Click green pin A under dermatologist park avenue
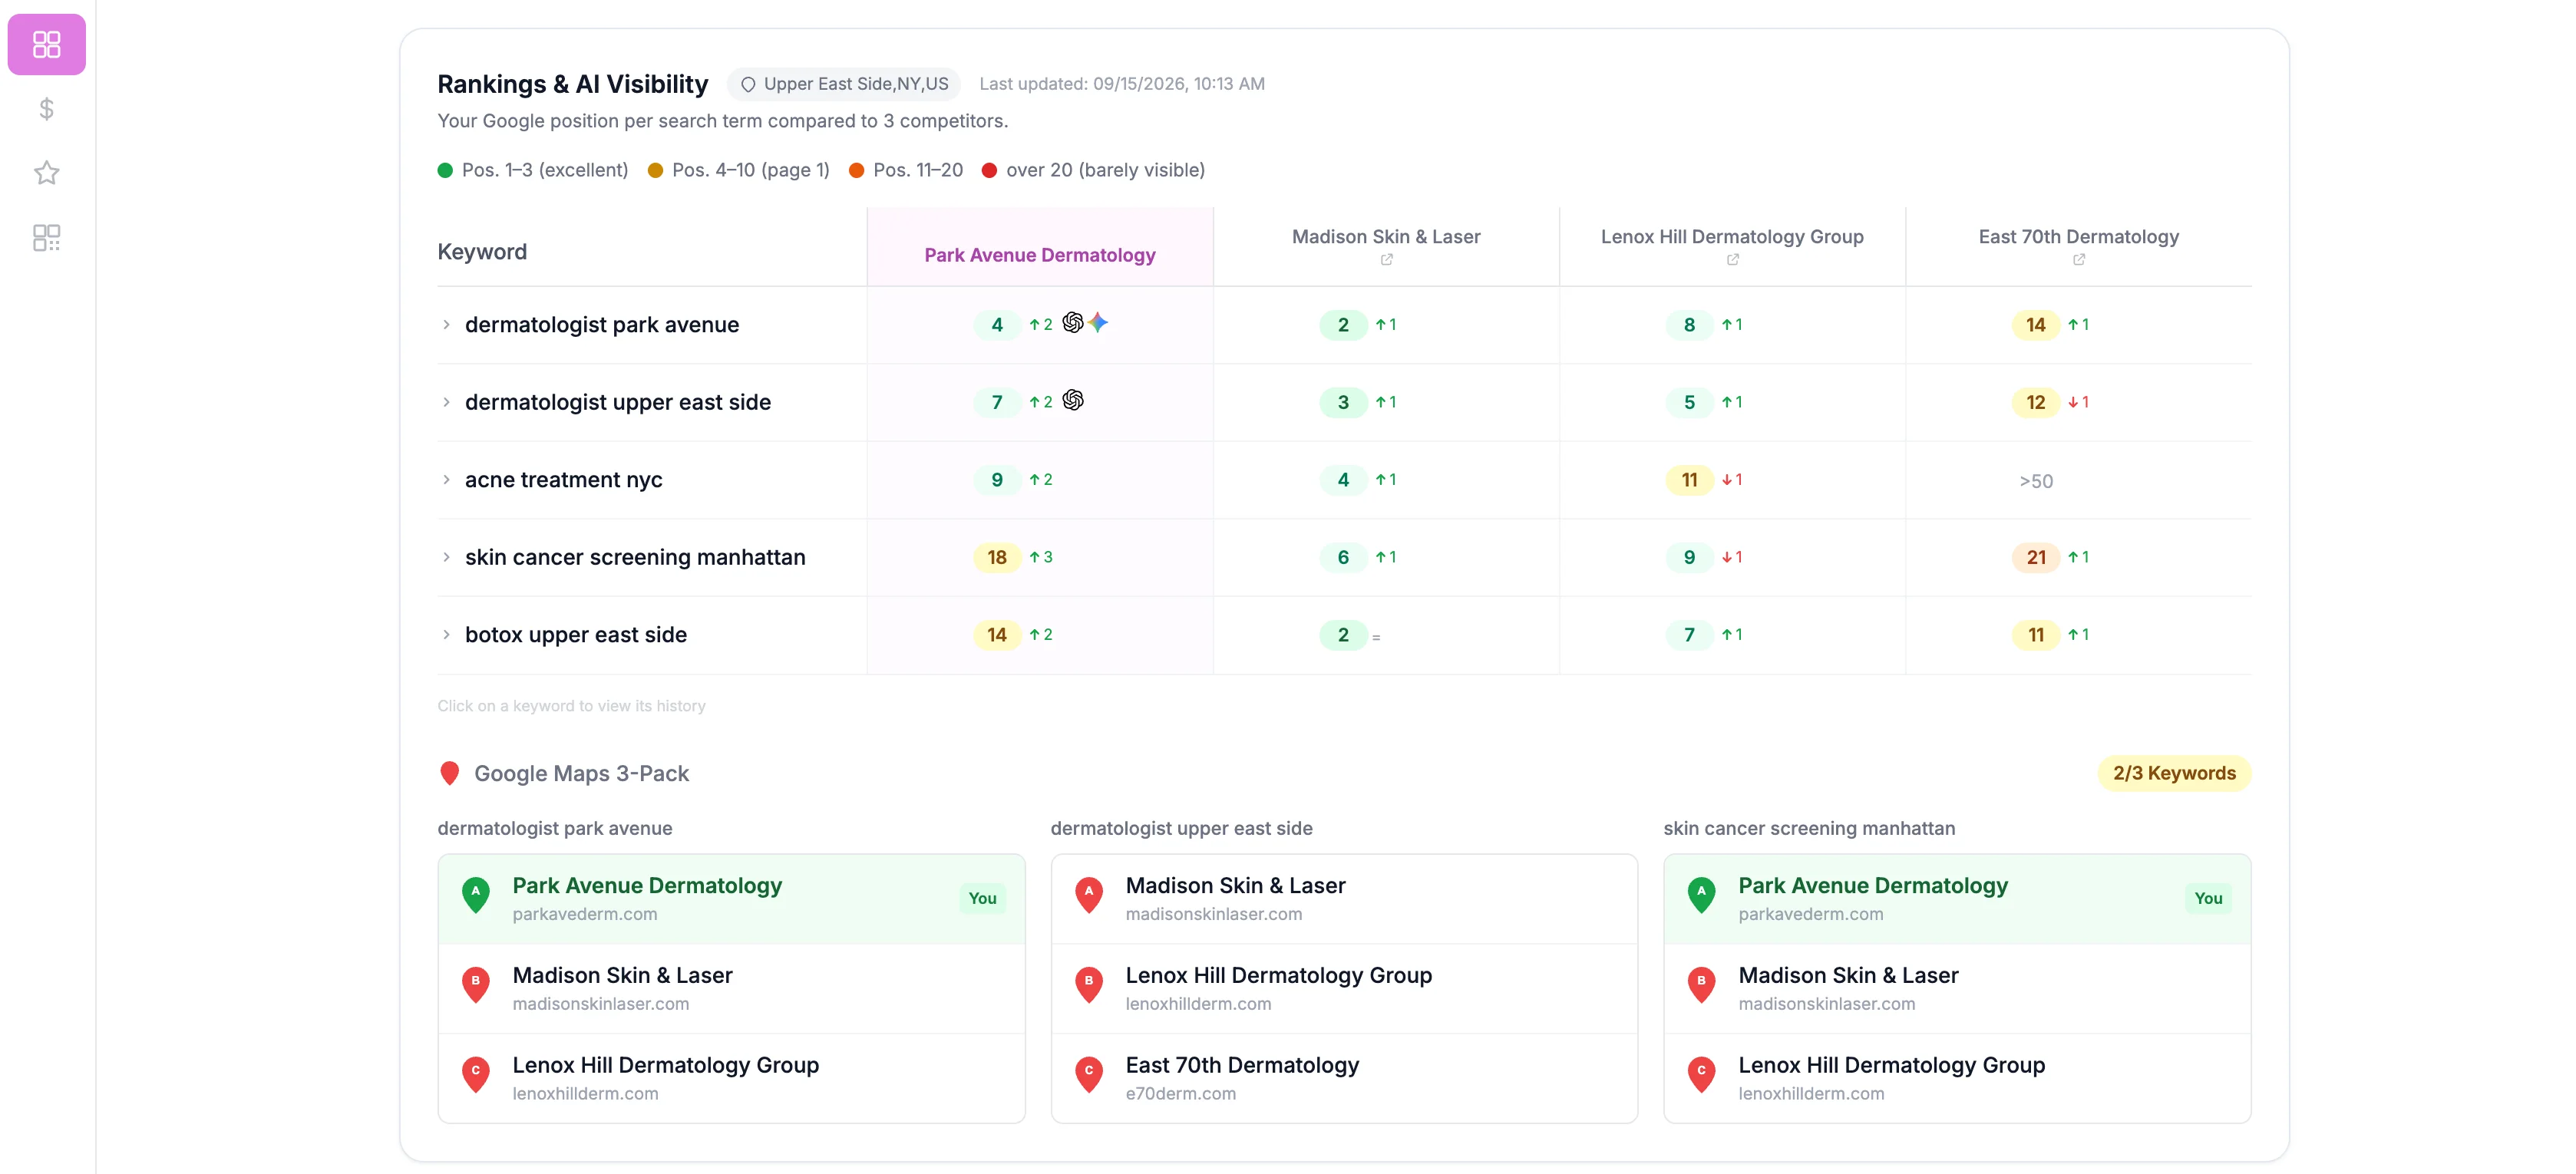 coord(476,895)
